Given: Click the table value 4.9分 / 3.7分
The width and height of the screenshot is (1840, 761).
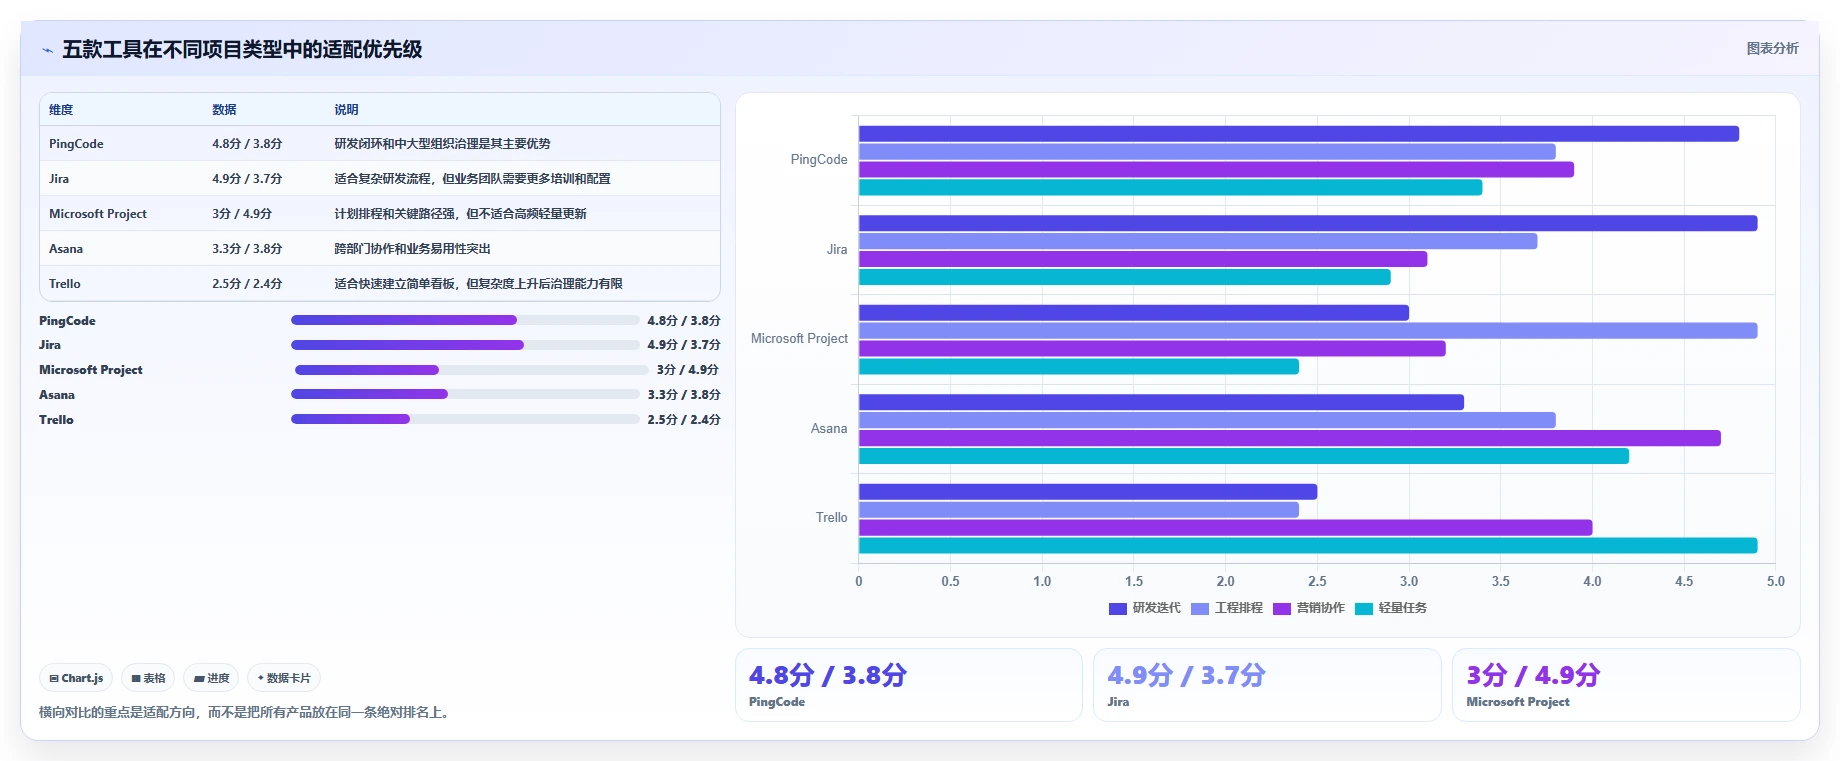Looking at the screenshot, I should pyautogui.click(x=247, y=179).
